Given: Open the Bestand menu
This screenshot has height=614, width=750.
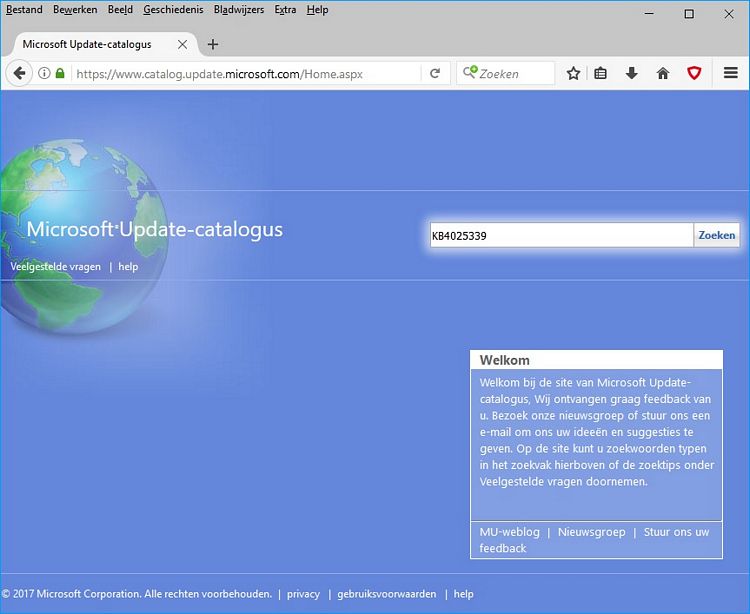Looking at the screenshot, I should [x=24, y=10].
